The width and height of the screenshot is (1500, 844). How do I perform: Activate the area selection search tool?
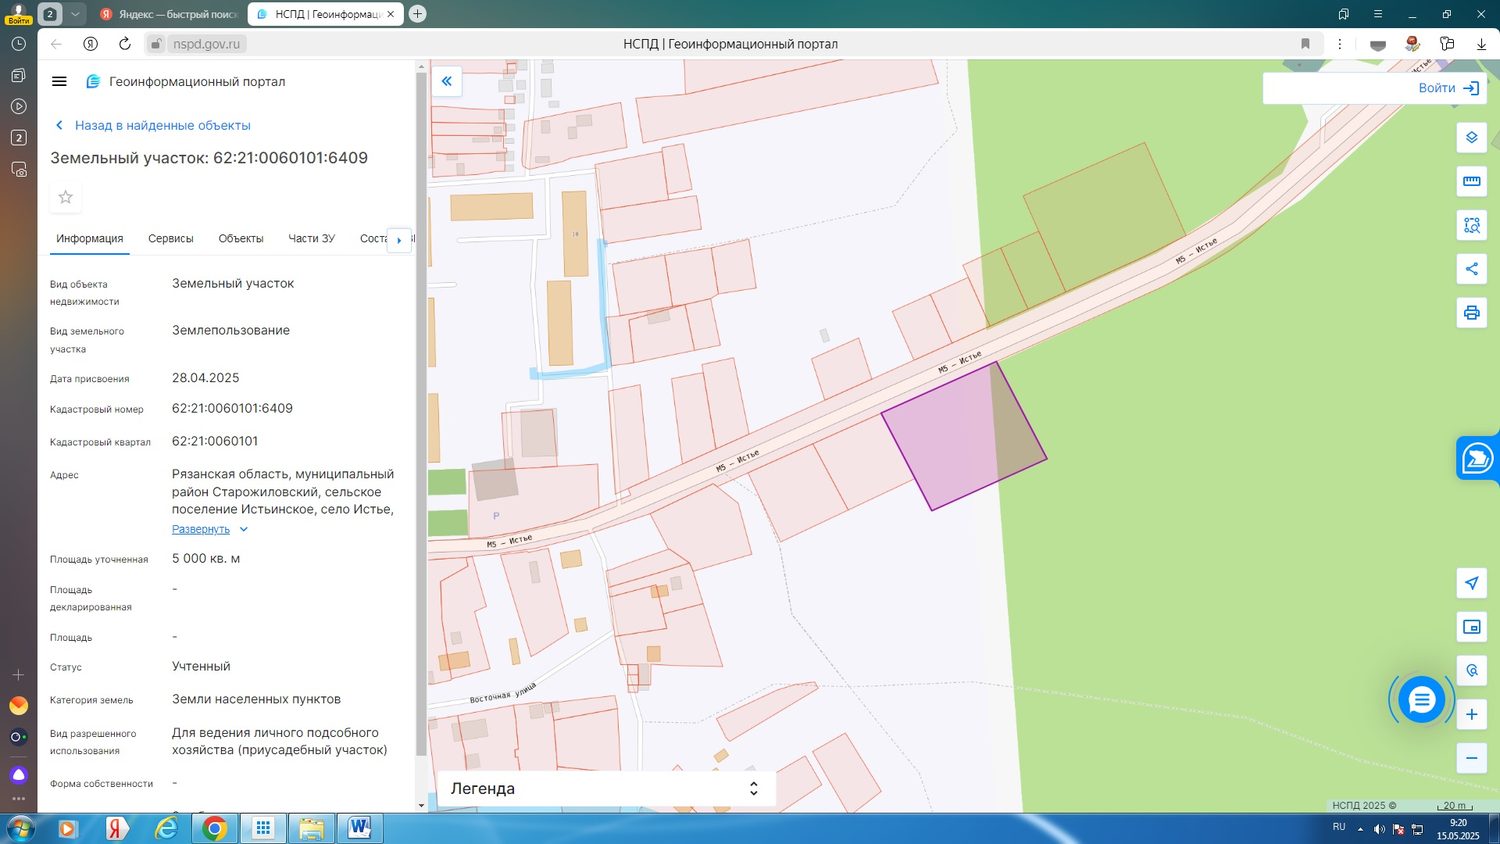coord(1471,225)
